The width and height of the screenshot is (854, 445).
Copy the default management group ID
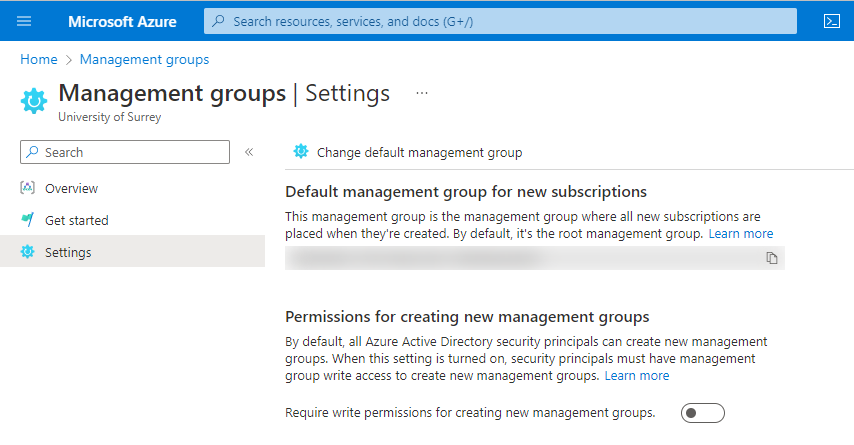(772, 258)
